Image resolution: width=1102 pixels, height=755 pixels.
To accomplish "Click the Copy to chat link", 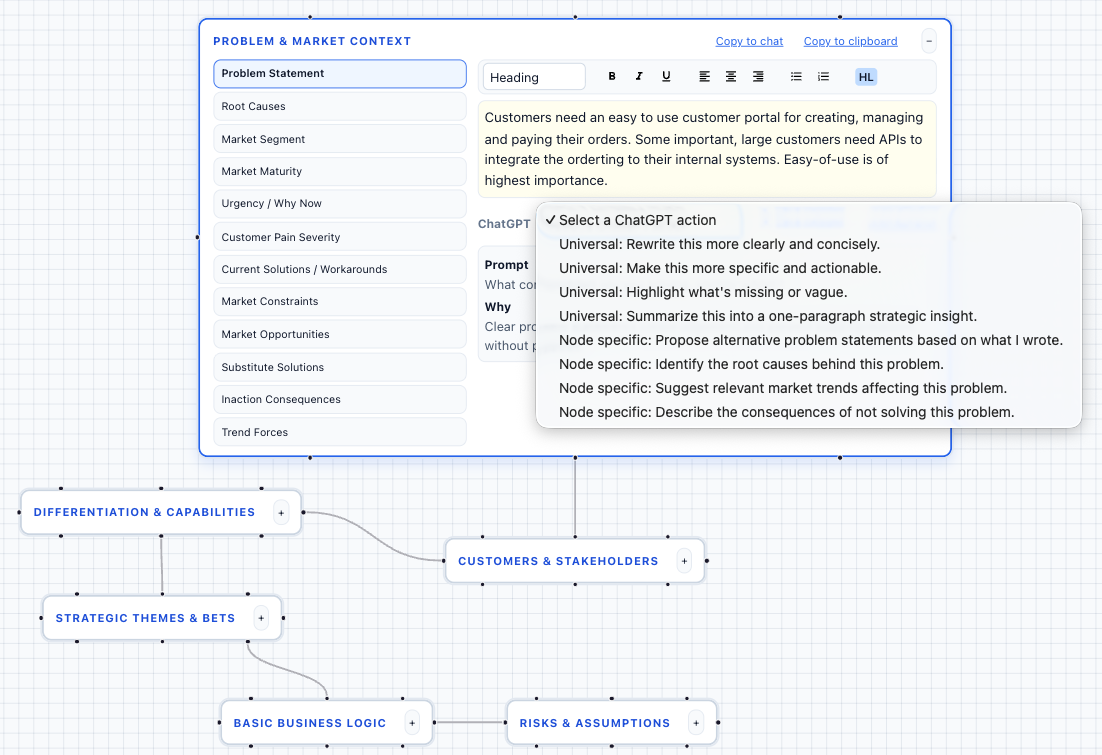I will pos(749,41).
